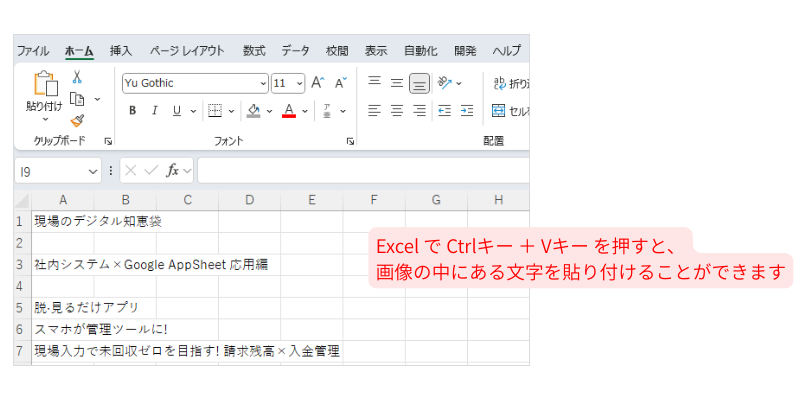Select row 5 header
The height and width of the screenshot is (400, 800).
(x=20, y=308)
